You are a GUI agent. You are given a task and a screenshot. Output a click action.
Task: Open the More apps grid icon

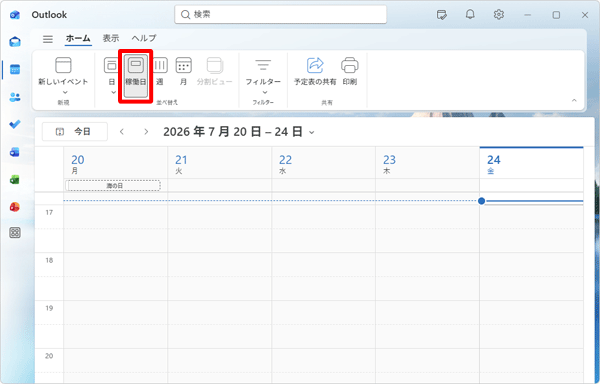[15, 233]
